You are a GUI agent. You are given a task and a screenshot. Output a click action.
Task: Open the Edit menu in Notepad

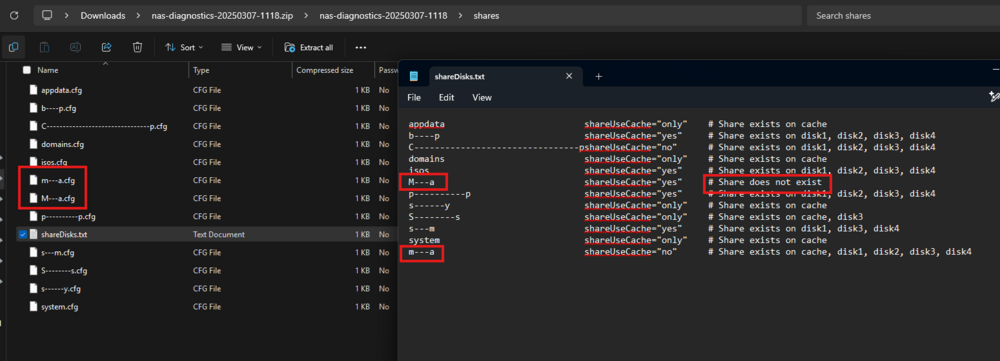pos(446,98)
